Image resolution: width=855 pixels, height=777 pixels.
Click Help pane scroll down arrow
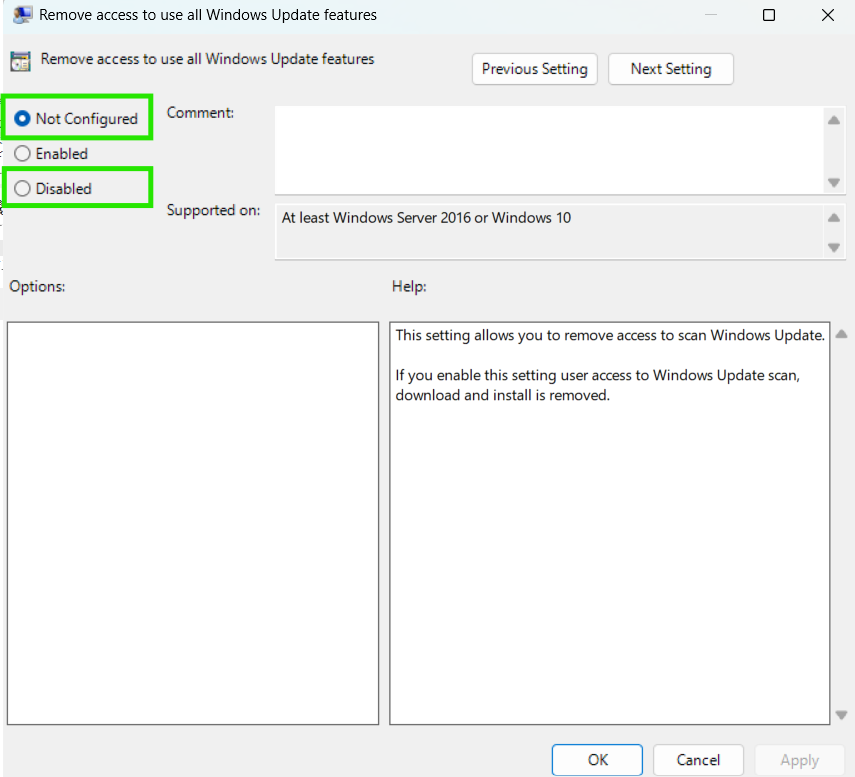click(x=841, y=715)
